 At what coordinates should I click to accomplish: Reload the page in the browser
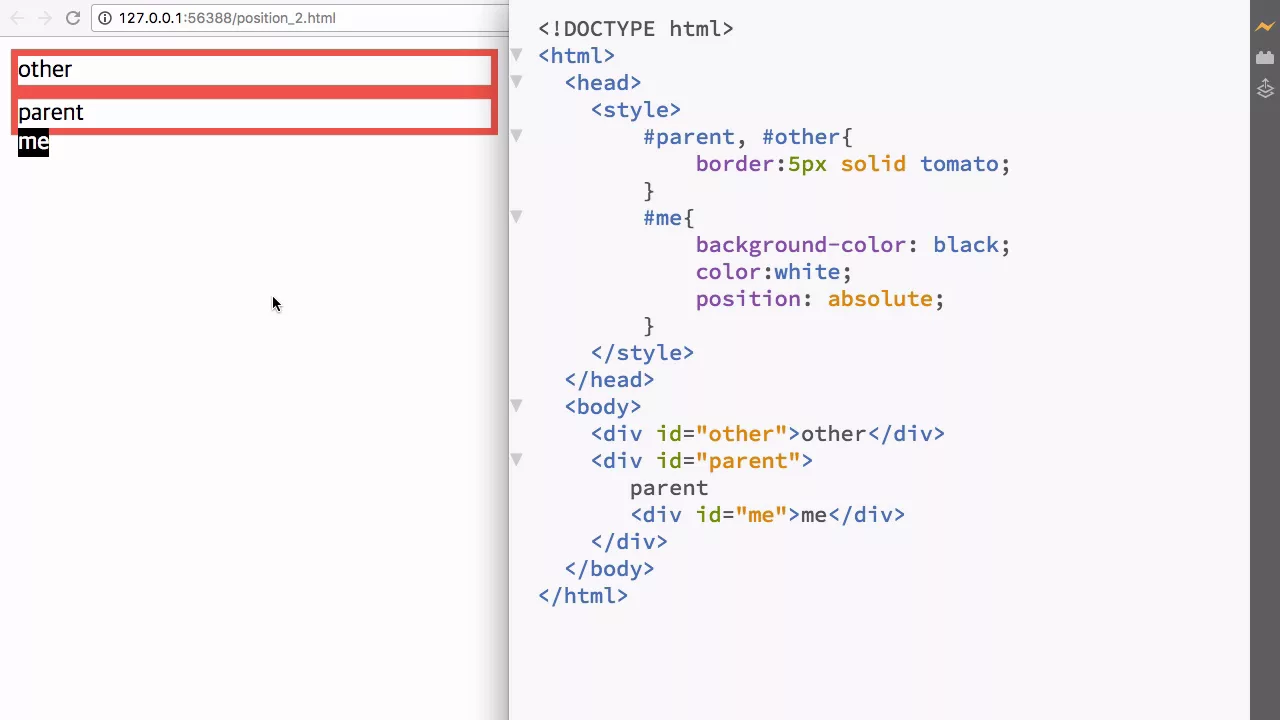[72, 18]
